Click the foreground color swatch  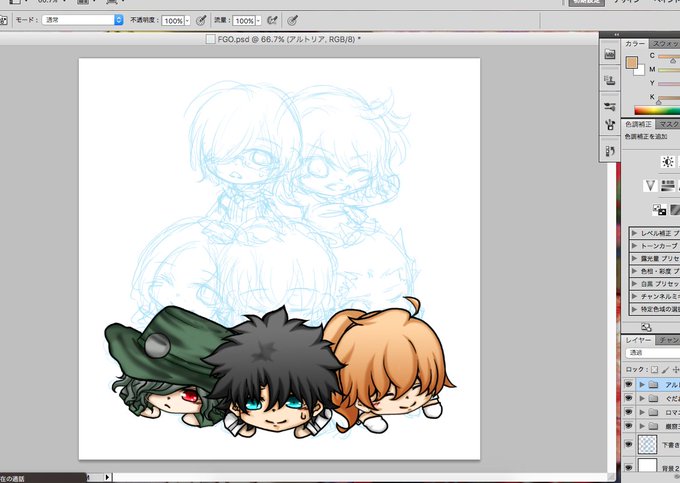coord(632,63)
